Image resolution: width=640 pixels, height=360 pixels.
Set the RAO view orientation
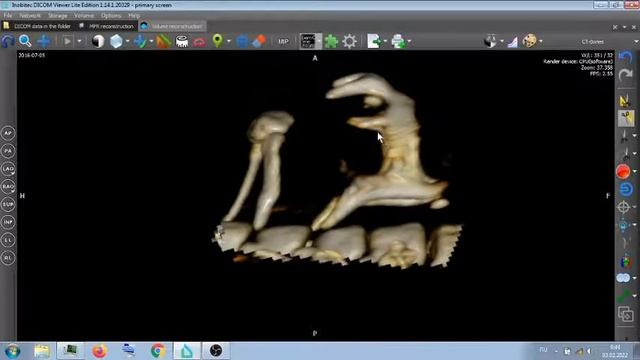pyautogui.click(x=8, y=187)
